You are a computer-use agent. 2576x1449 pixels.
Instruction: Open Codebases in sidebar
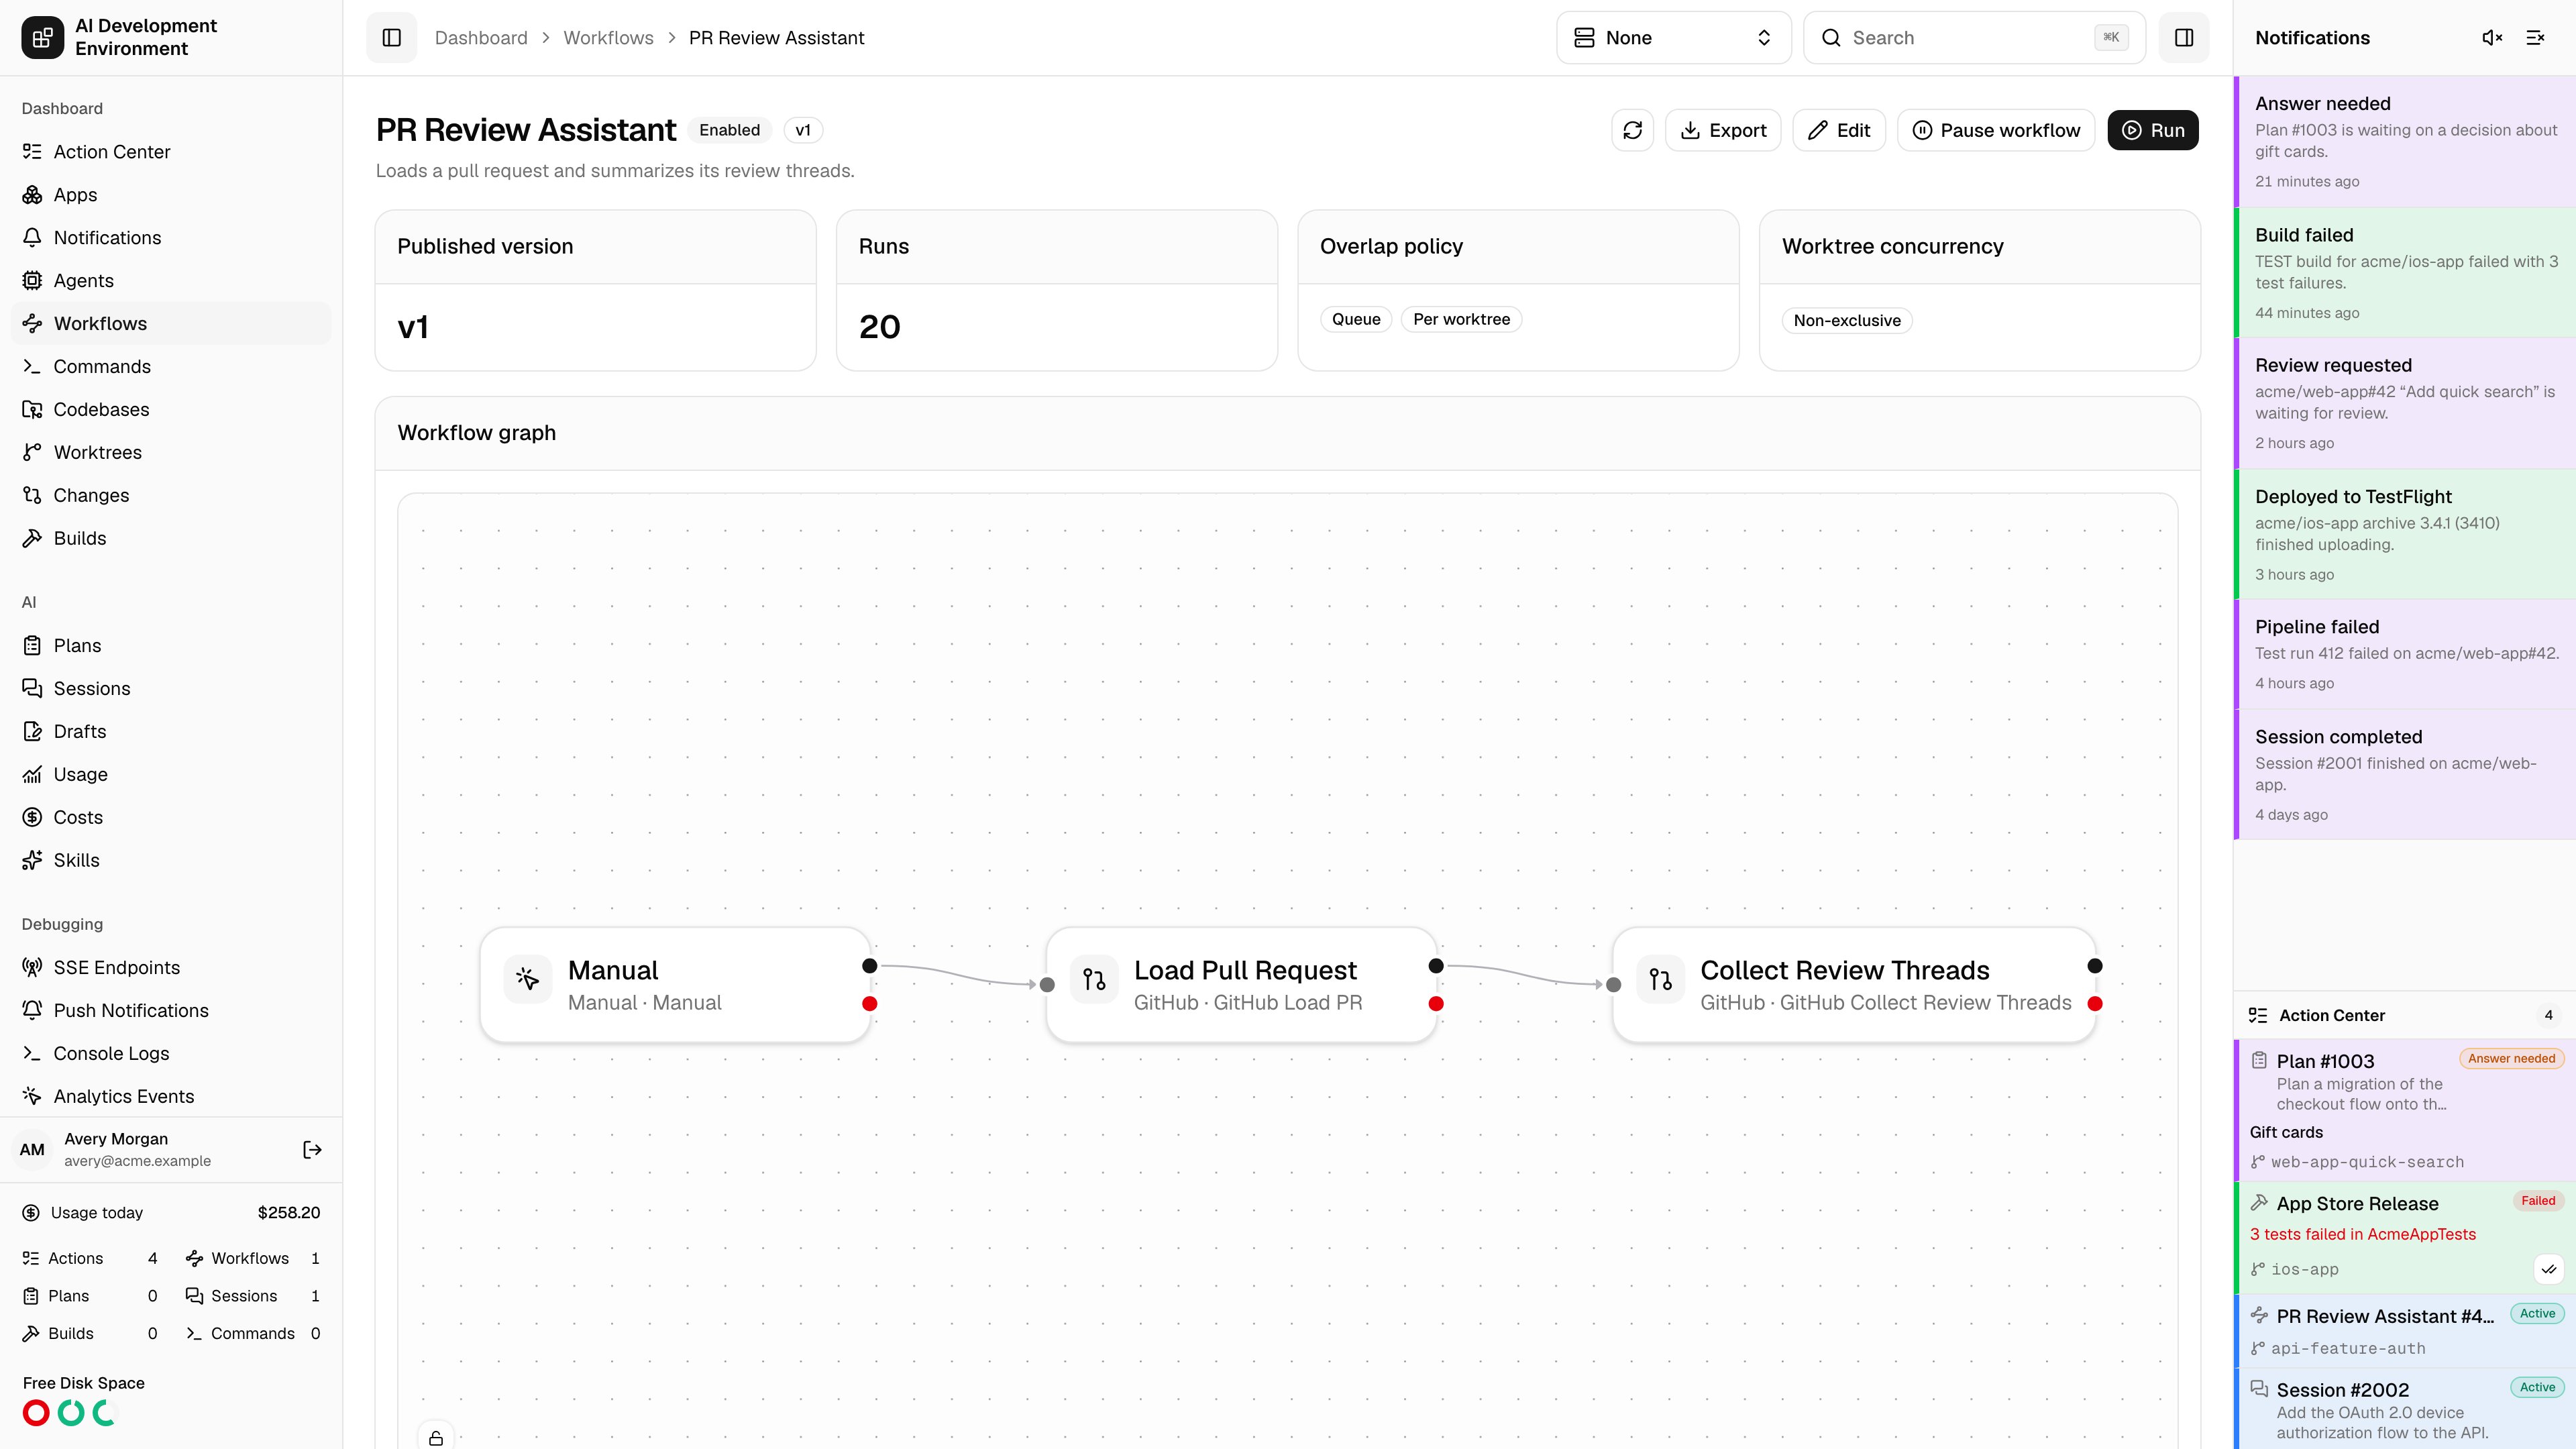(x=171, y=410)
